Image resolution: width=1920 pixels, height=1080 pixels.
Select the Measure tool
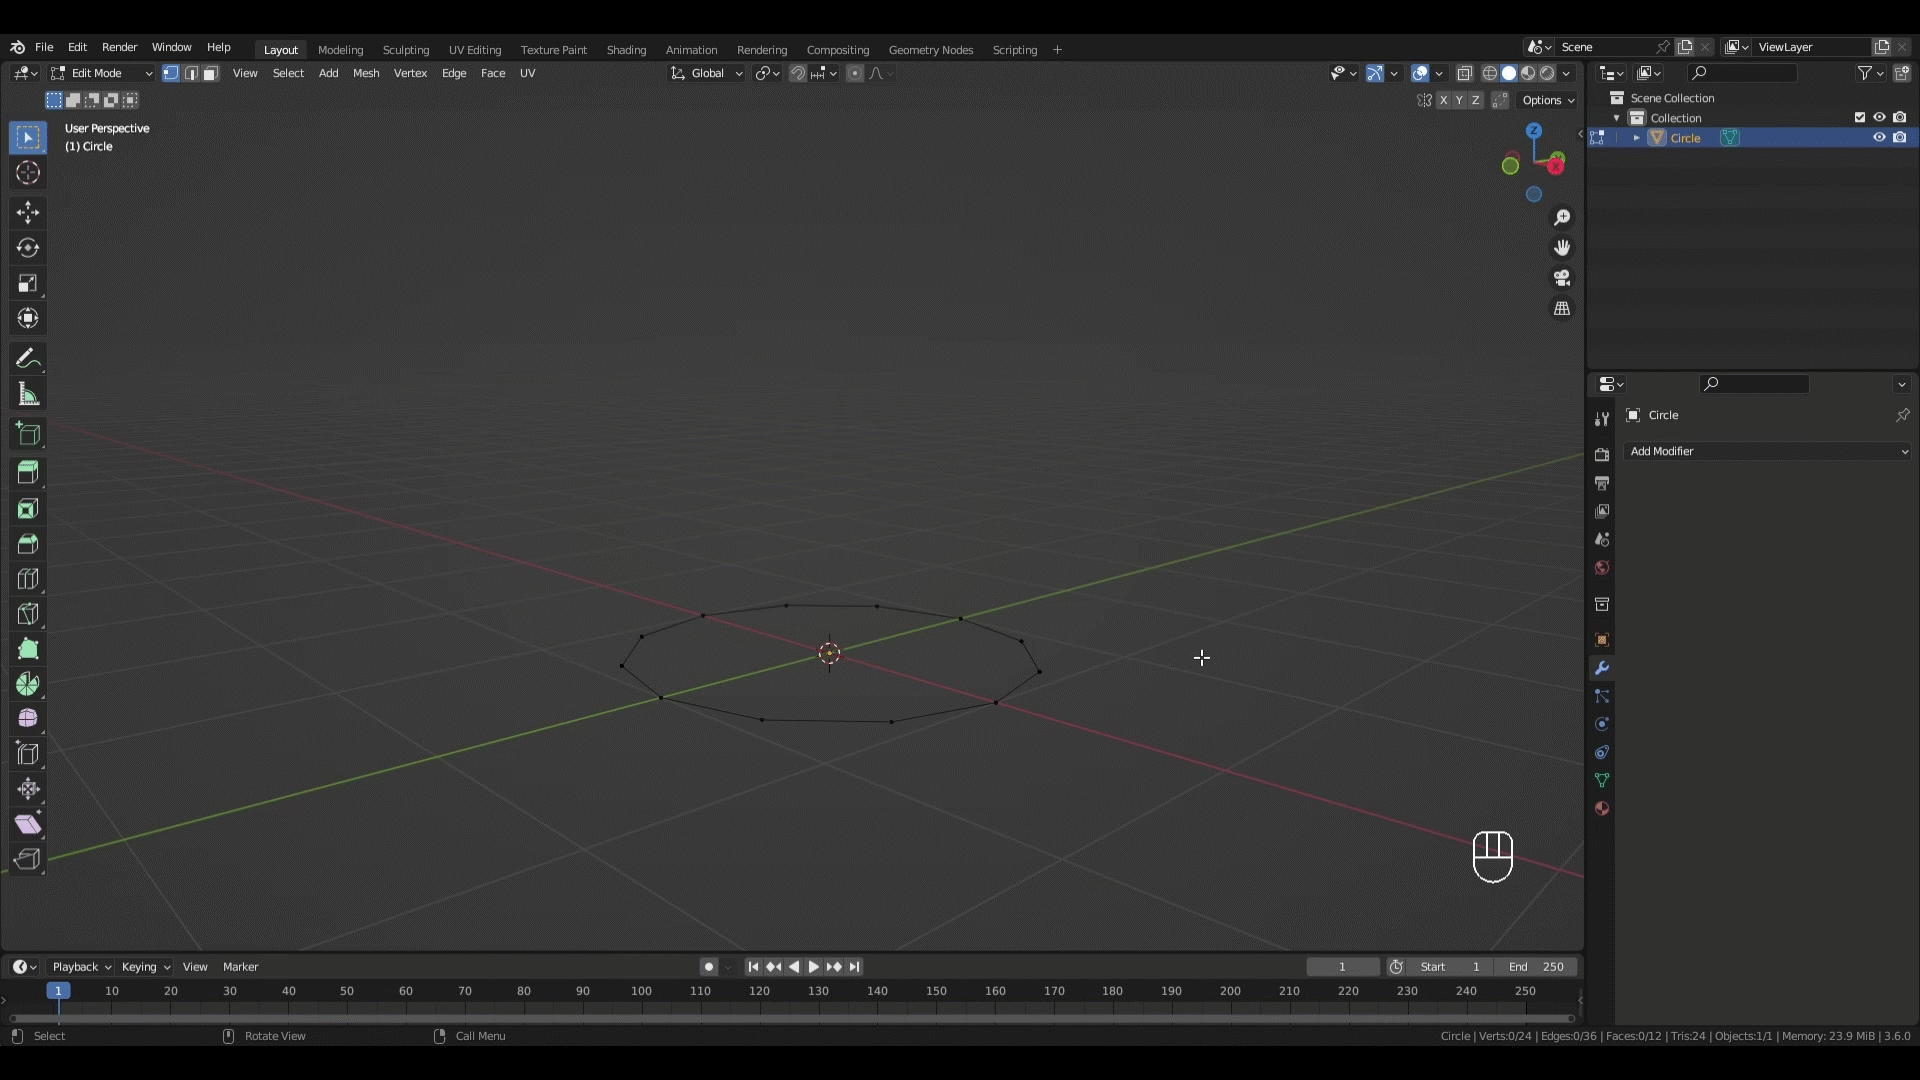28,395
